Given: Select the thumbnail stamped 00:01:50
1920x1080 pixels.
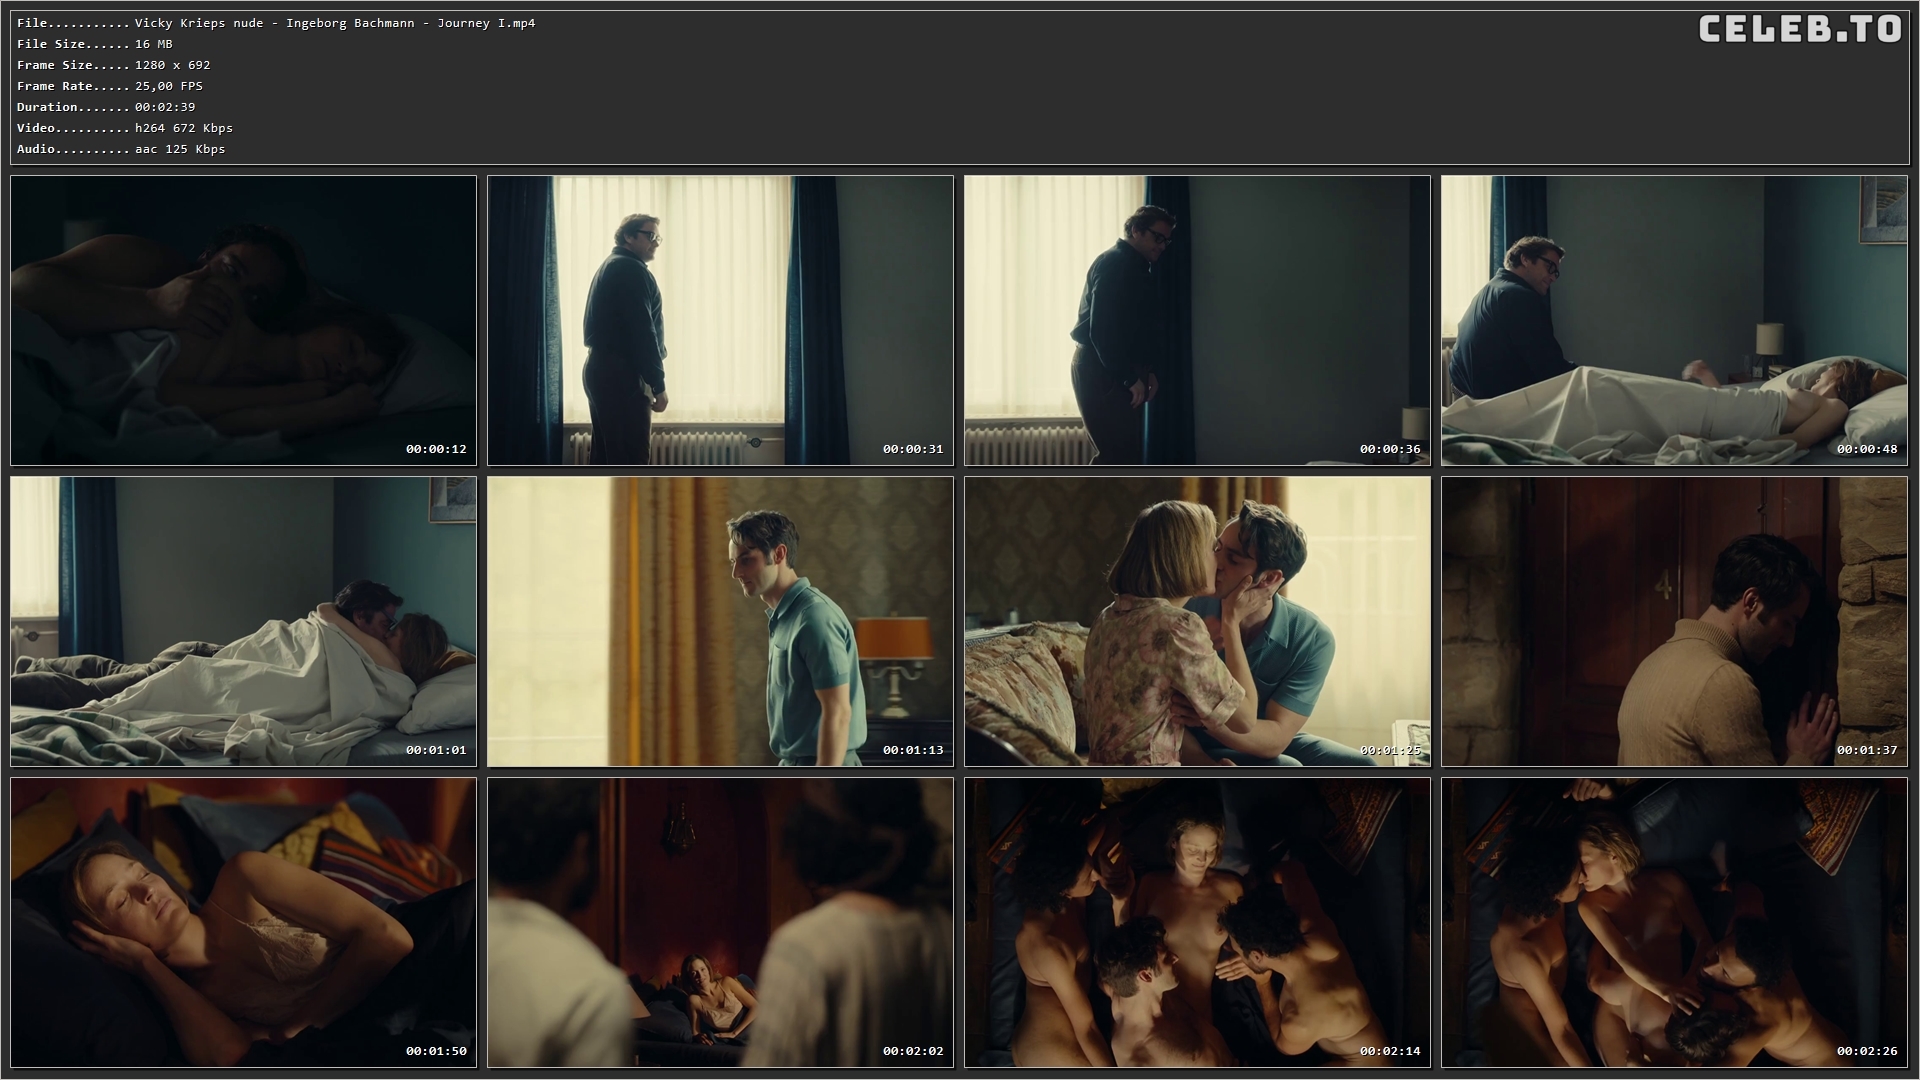Looking at the screenshot, I should click(x=243, y=922).
